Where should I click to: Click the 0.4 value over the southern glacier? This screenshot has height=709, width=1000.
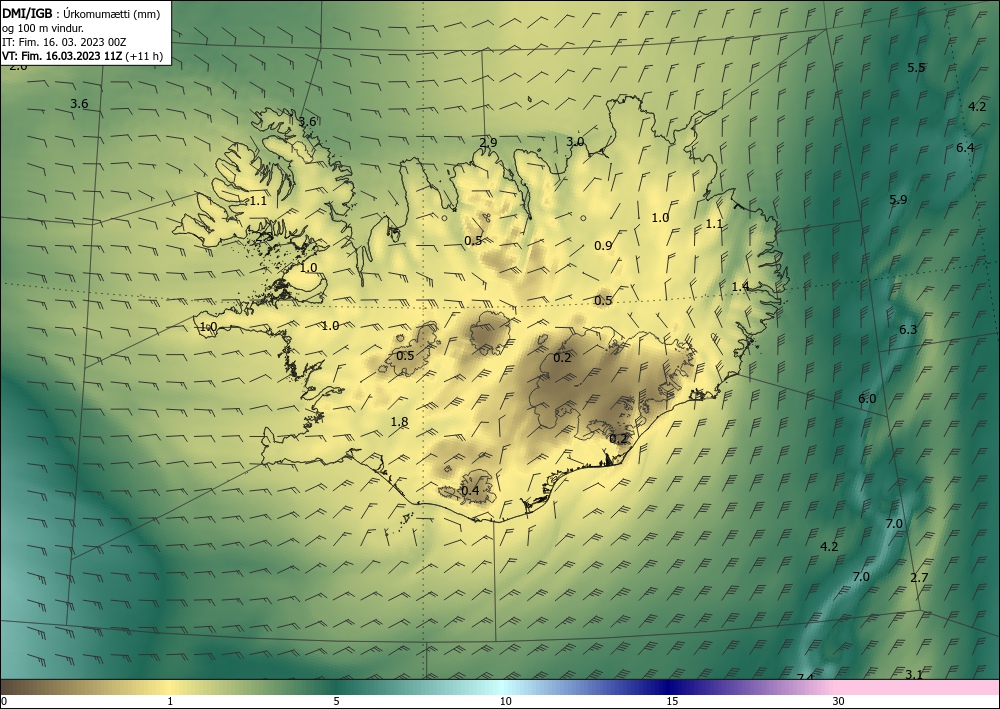point(470,490)
